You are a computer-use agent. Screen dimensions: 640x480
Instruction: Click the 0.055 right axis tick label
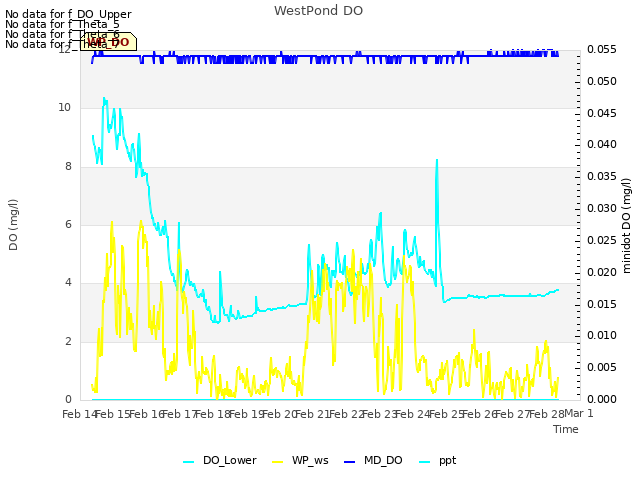602,50
